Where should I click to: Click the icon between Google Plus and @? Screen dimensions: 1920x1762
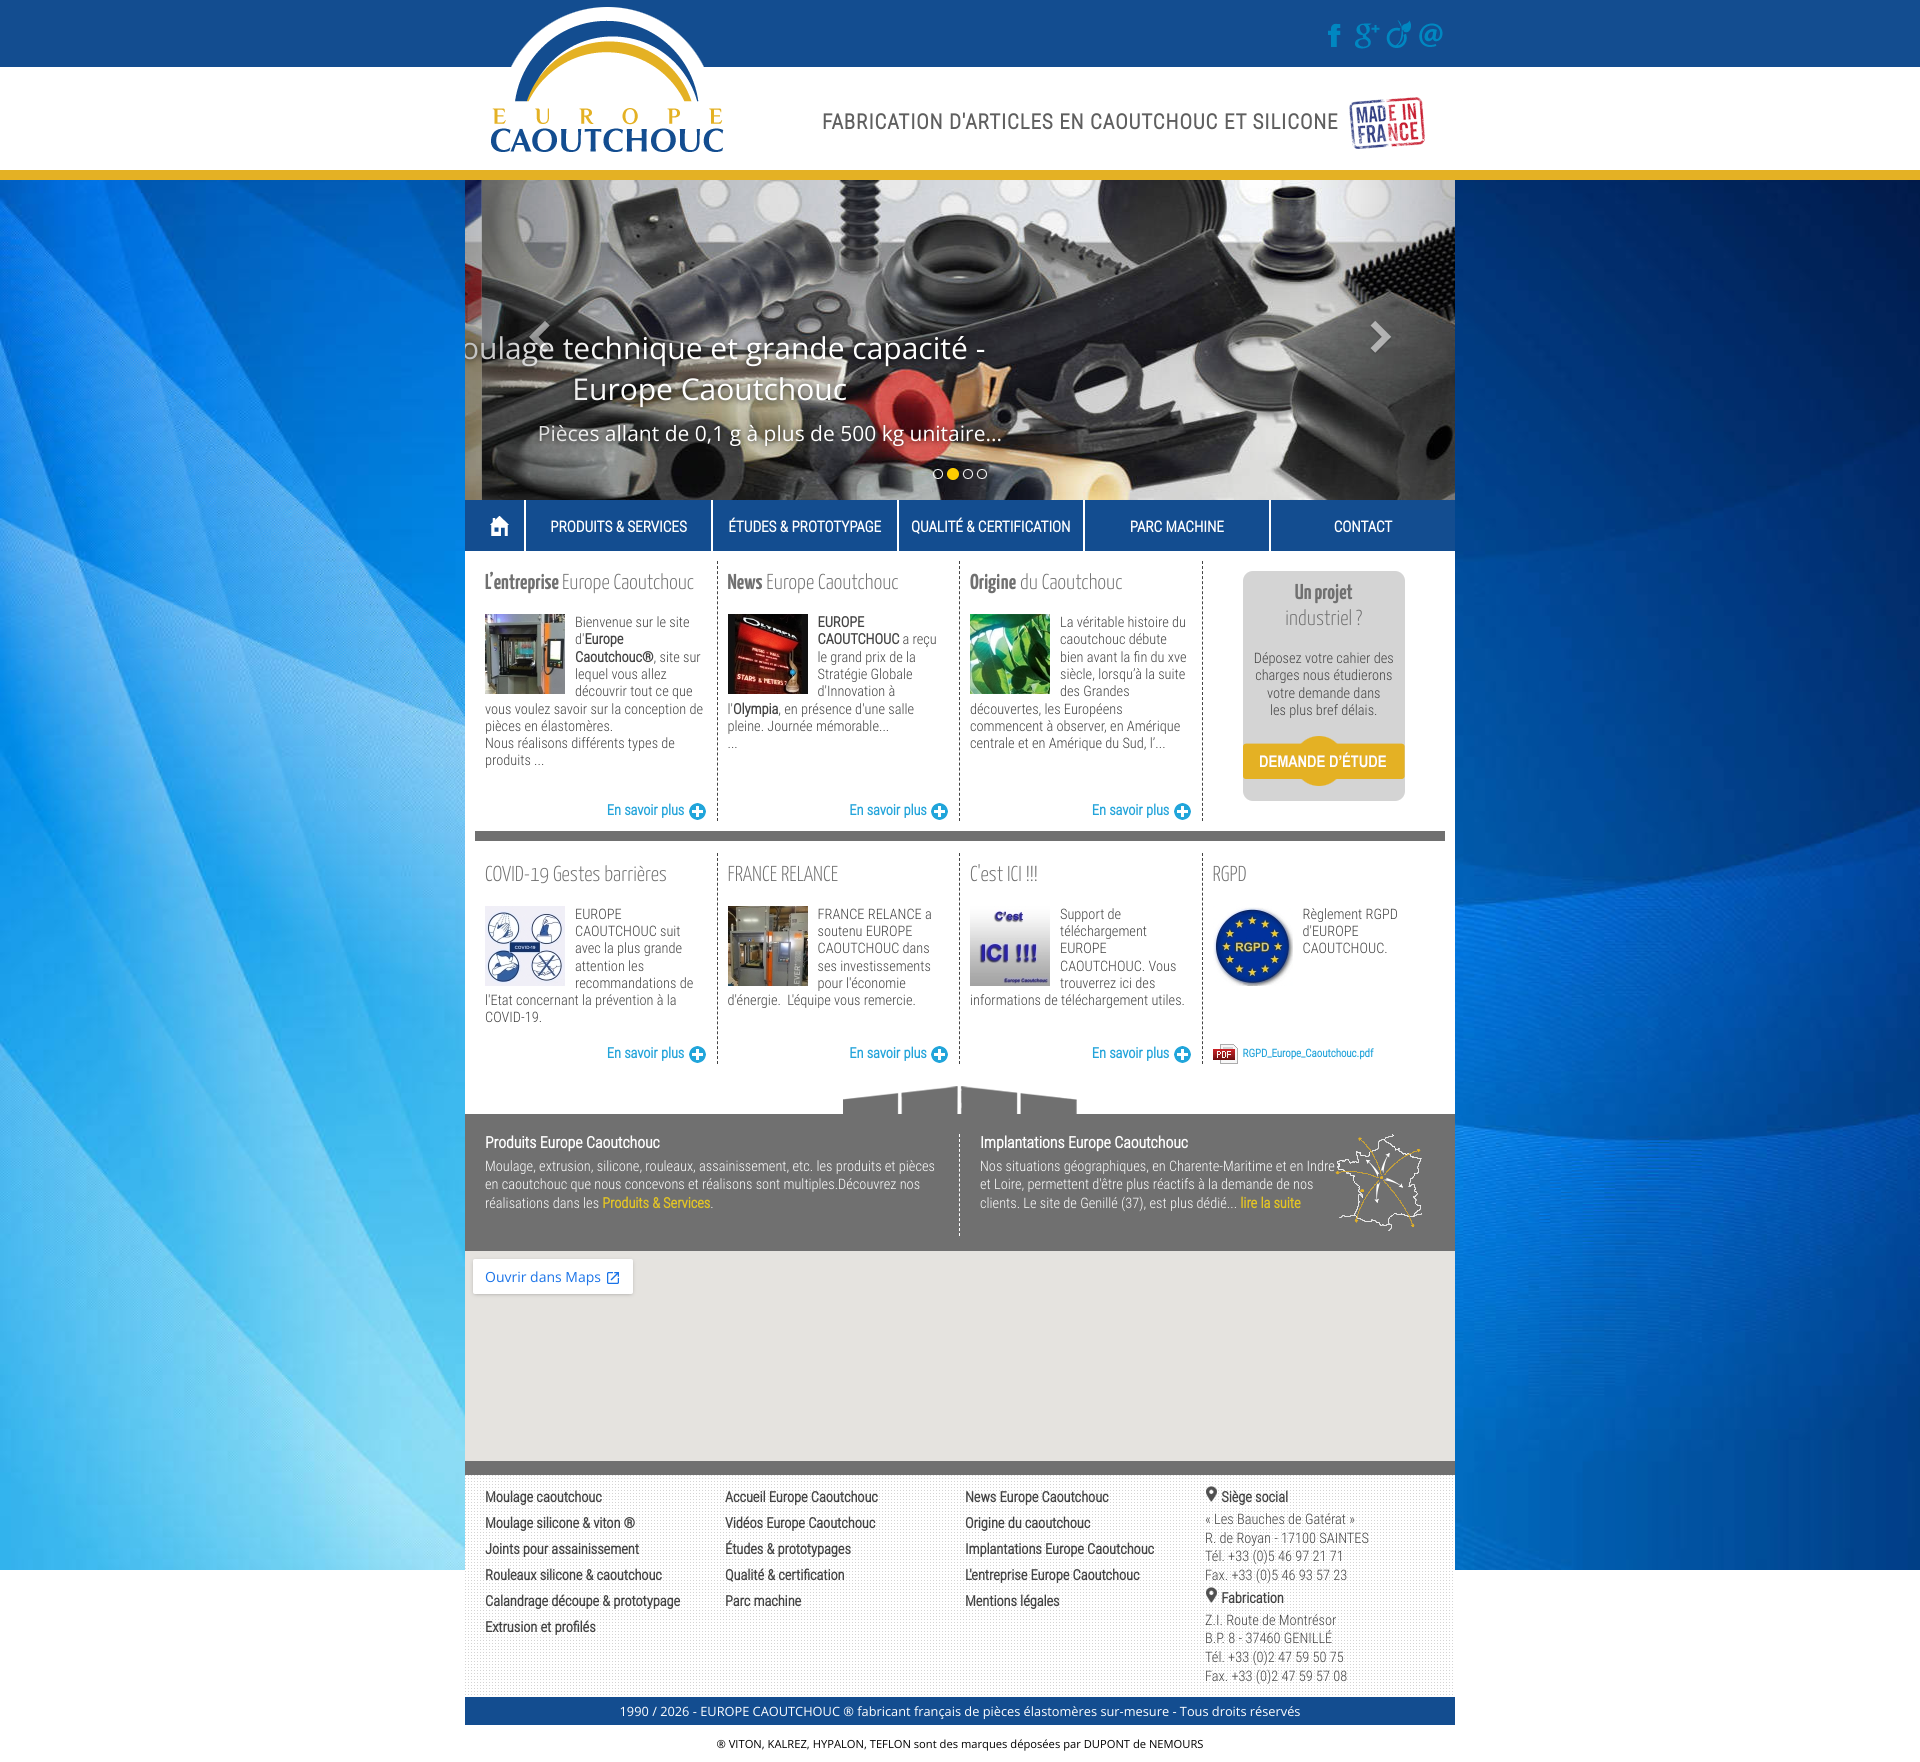point(1399,35)
